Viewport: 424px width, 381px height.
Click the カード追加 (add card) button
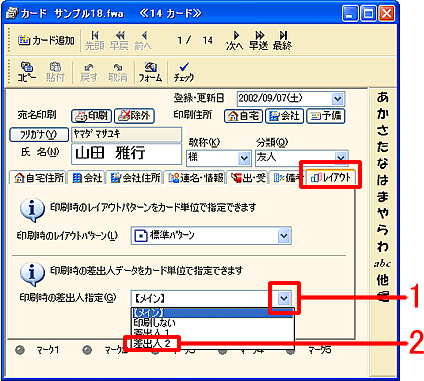click(46, 41)
